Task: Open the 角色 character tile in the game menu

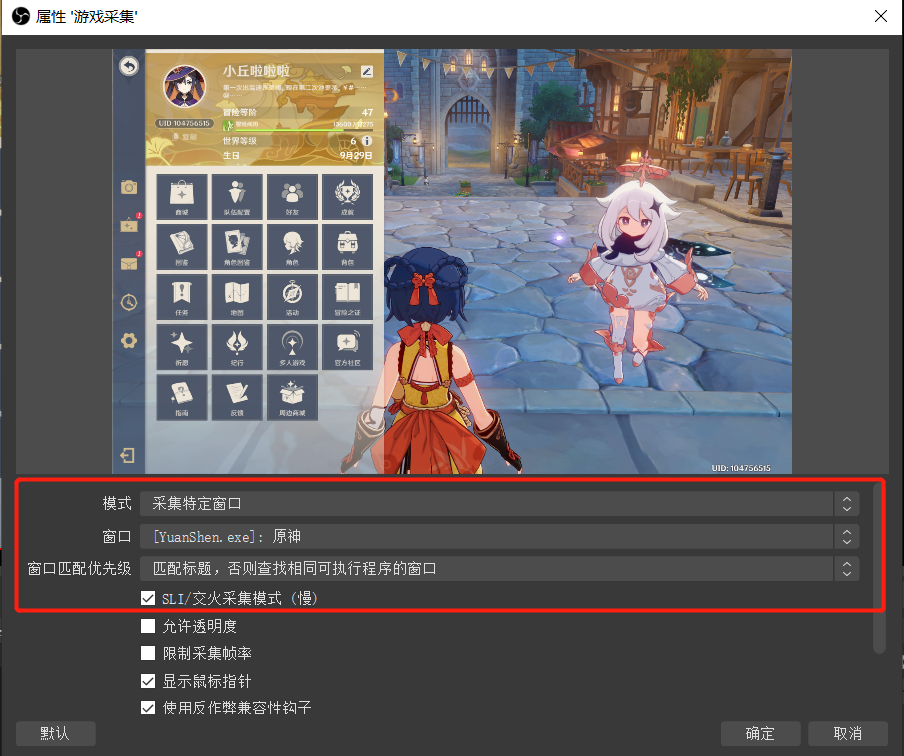Action: tap(292, 247)
